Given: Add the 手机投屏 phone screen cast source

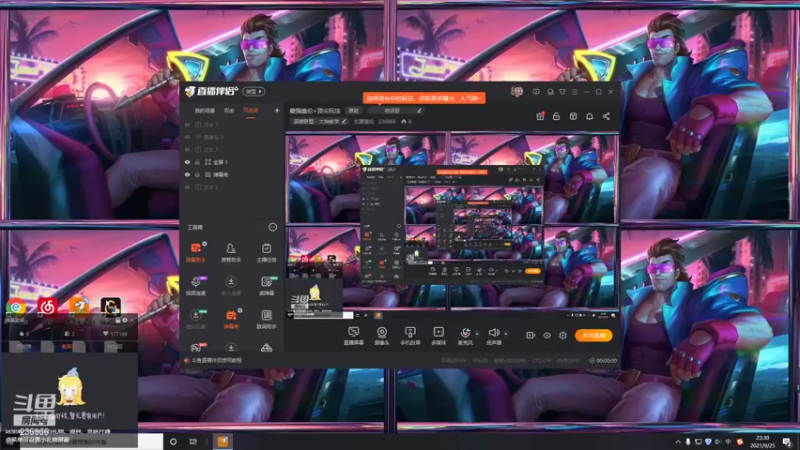Looking at the screenshot, I should coord(410,336).
